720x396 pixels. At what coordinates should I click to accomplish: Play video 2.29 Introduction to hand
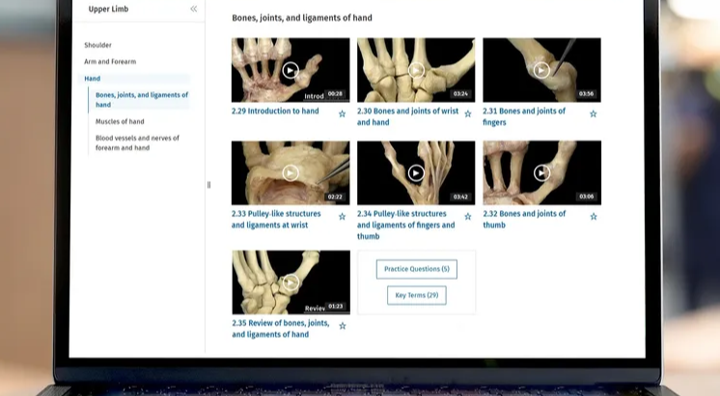pyautogui.click(x=290, y=70)
